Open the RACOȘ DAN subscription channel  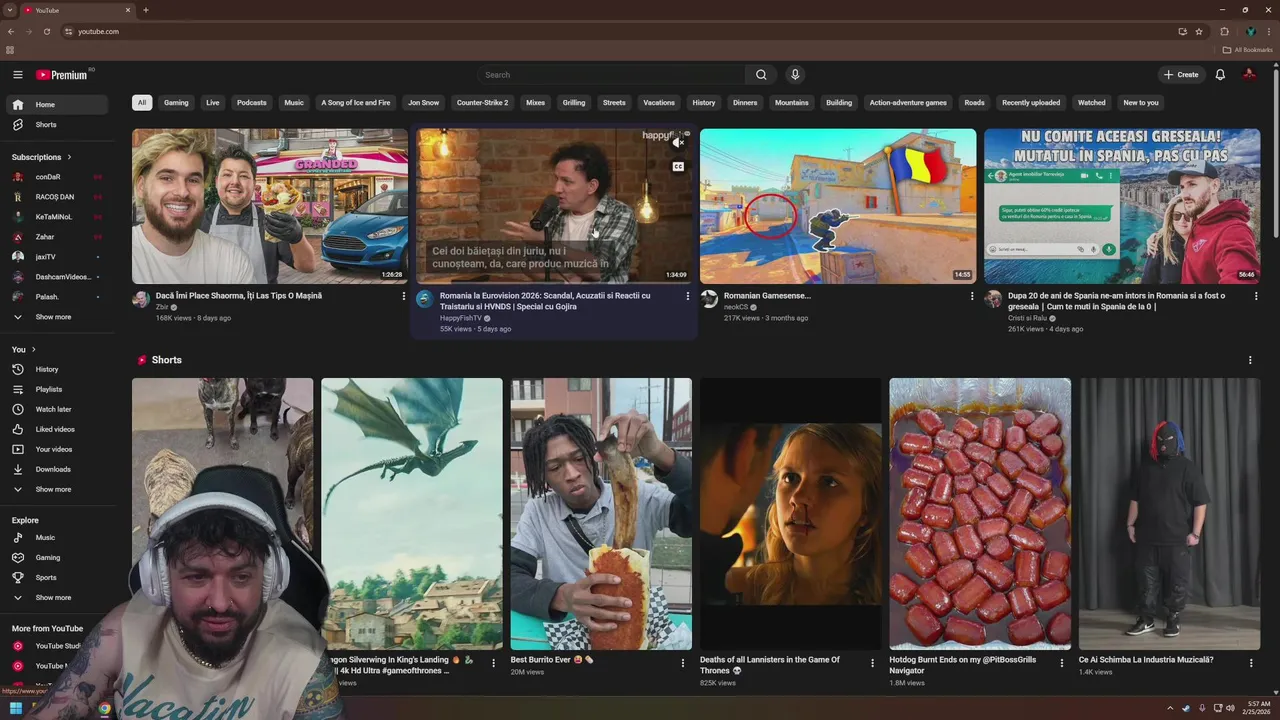(x=57, y=197)
